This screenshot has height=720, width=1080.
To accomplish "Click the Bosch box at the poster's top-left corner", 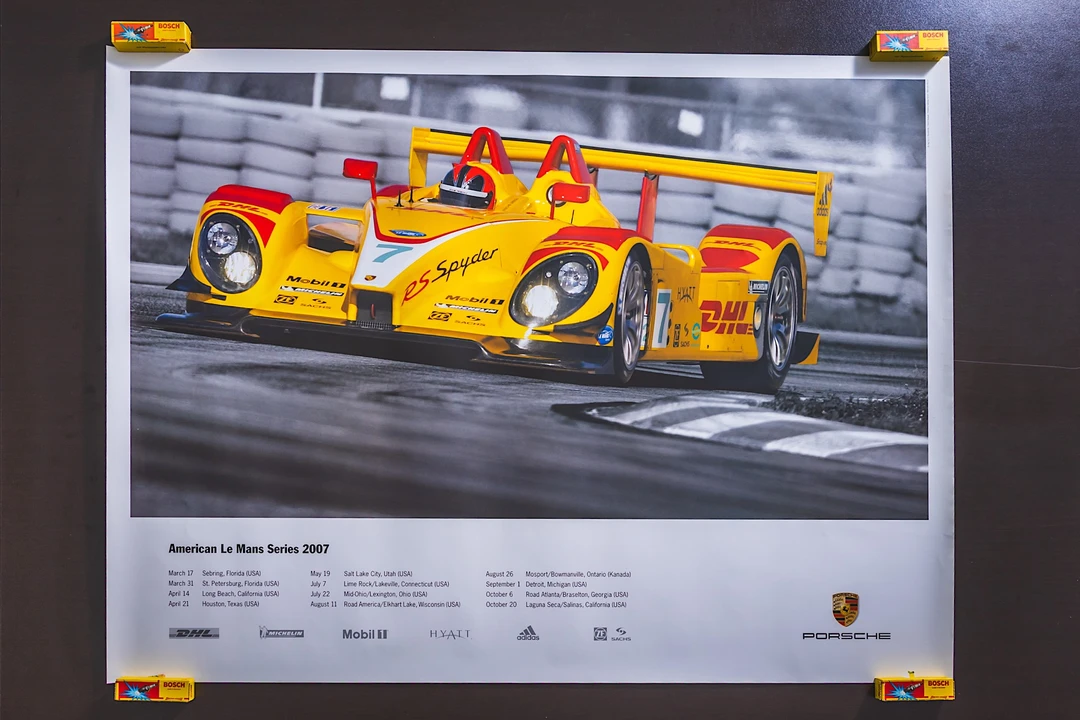I will pos(151,37).
